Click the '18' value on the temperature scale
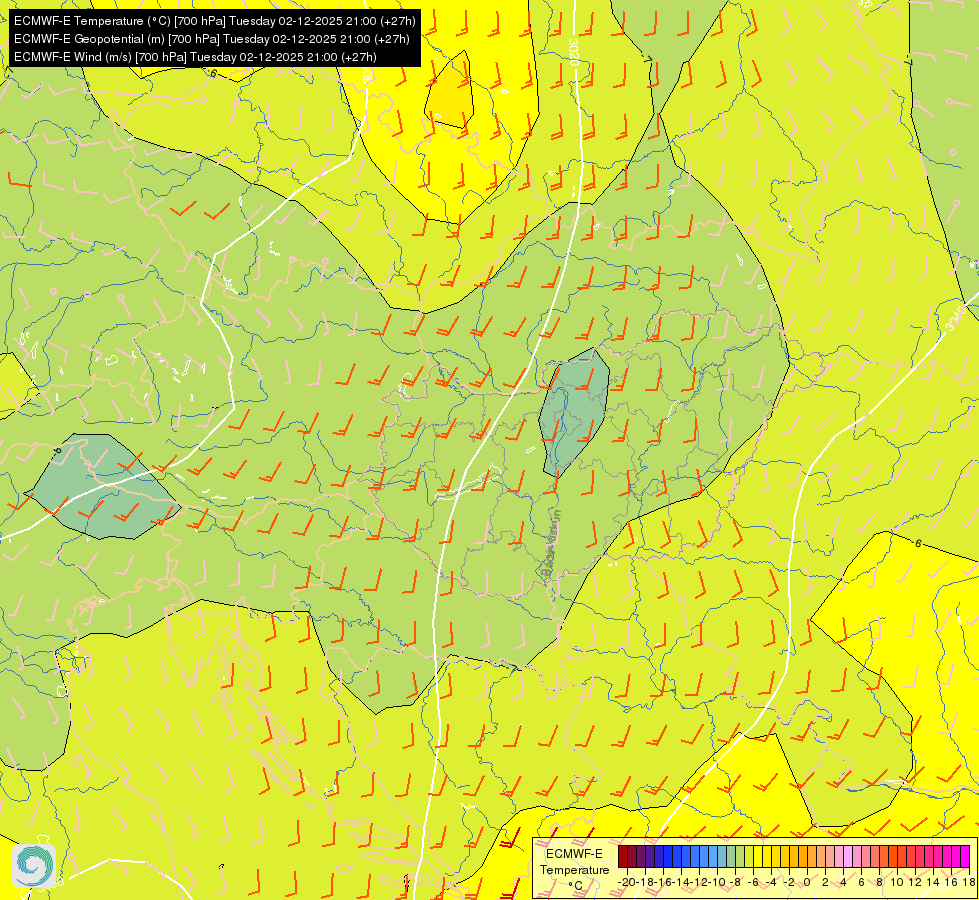The image size is (979, 900). (968, 882)
